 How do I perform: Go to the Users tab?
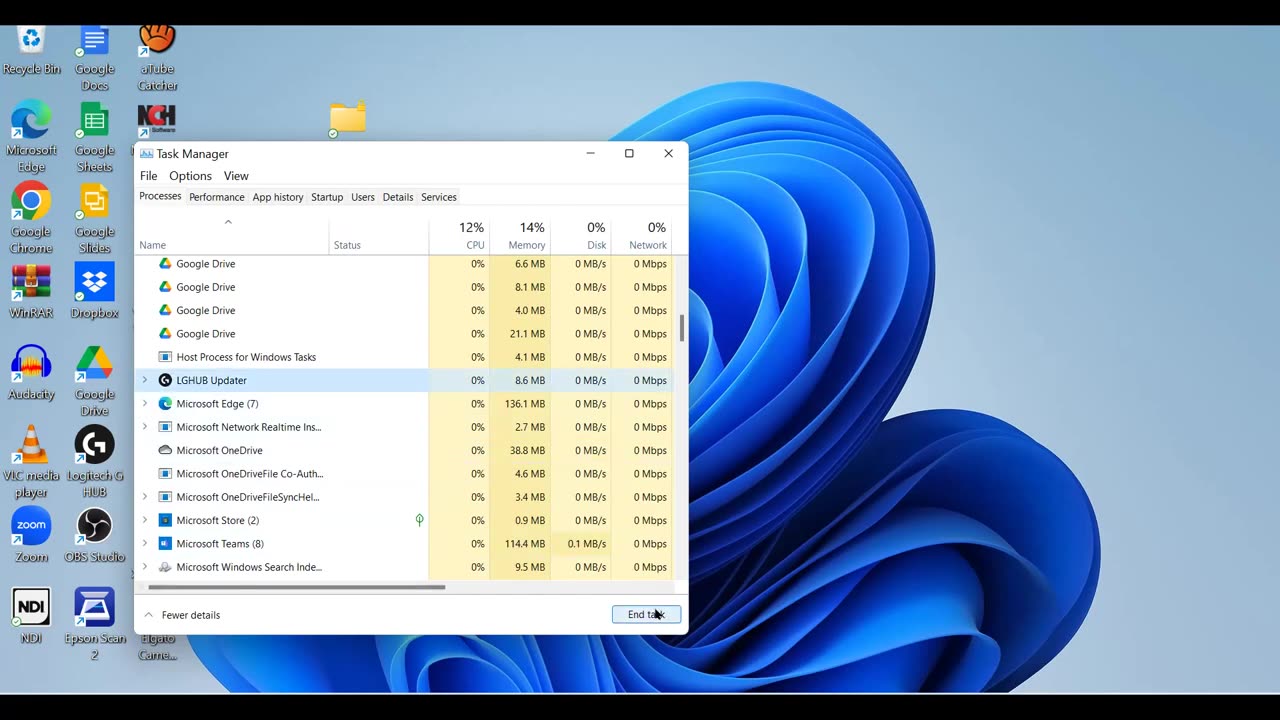[363, 197]
